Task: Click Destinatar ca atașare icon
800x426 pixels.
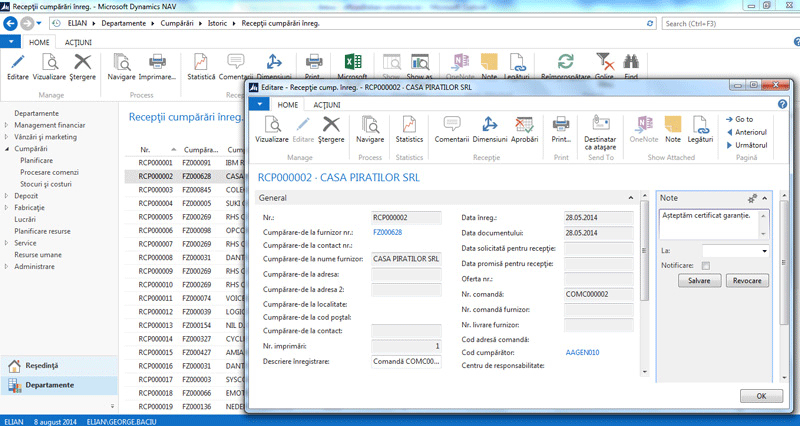Action: point(601,124)
